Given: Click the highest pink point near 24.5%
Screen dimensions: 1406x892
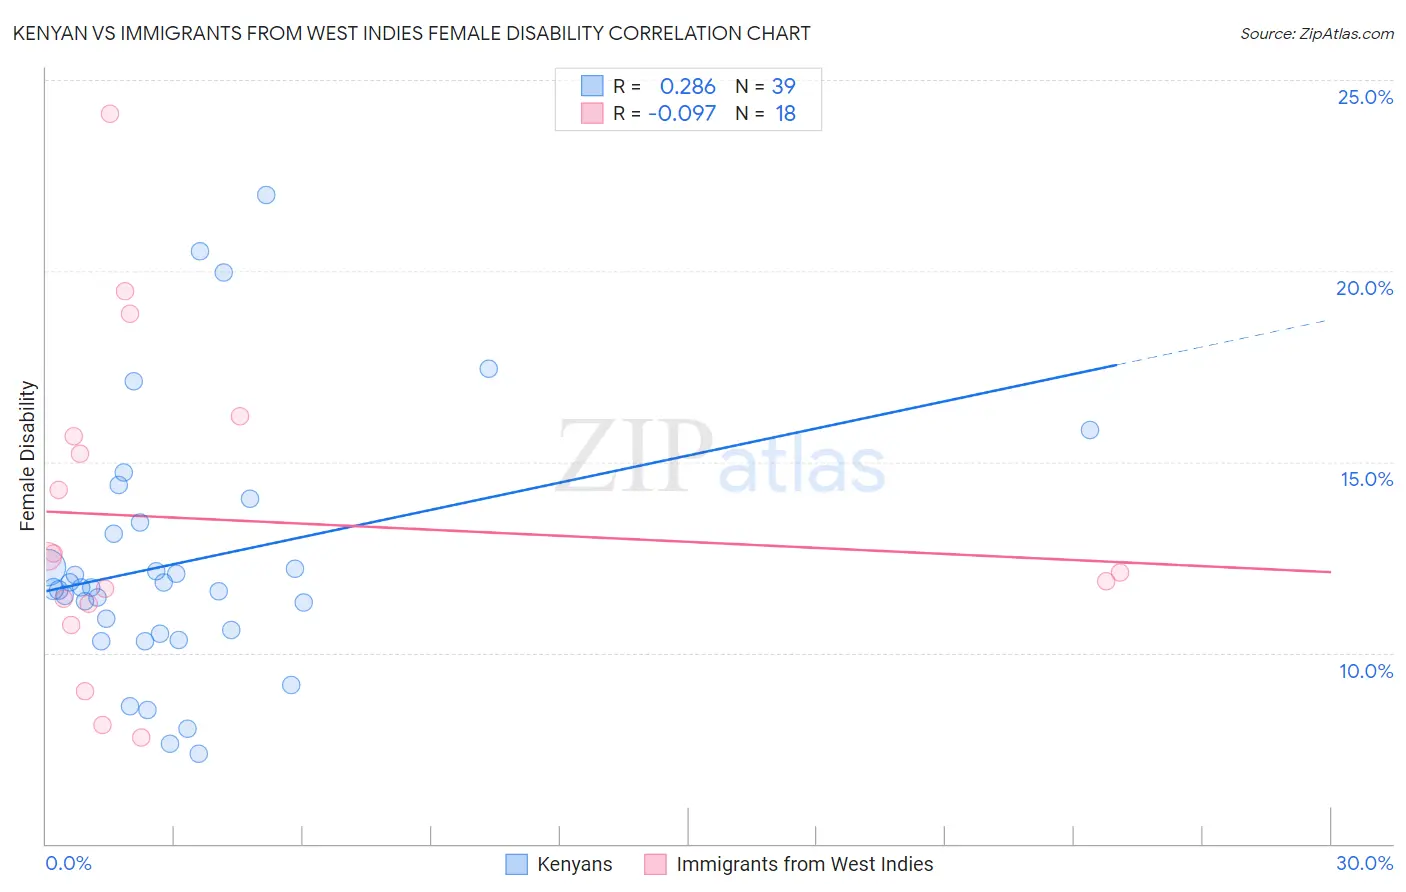Looking at the screenshot, I should coord(110,114).
